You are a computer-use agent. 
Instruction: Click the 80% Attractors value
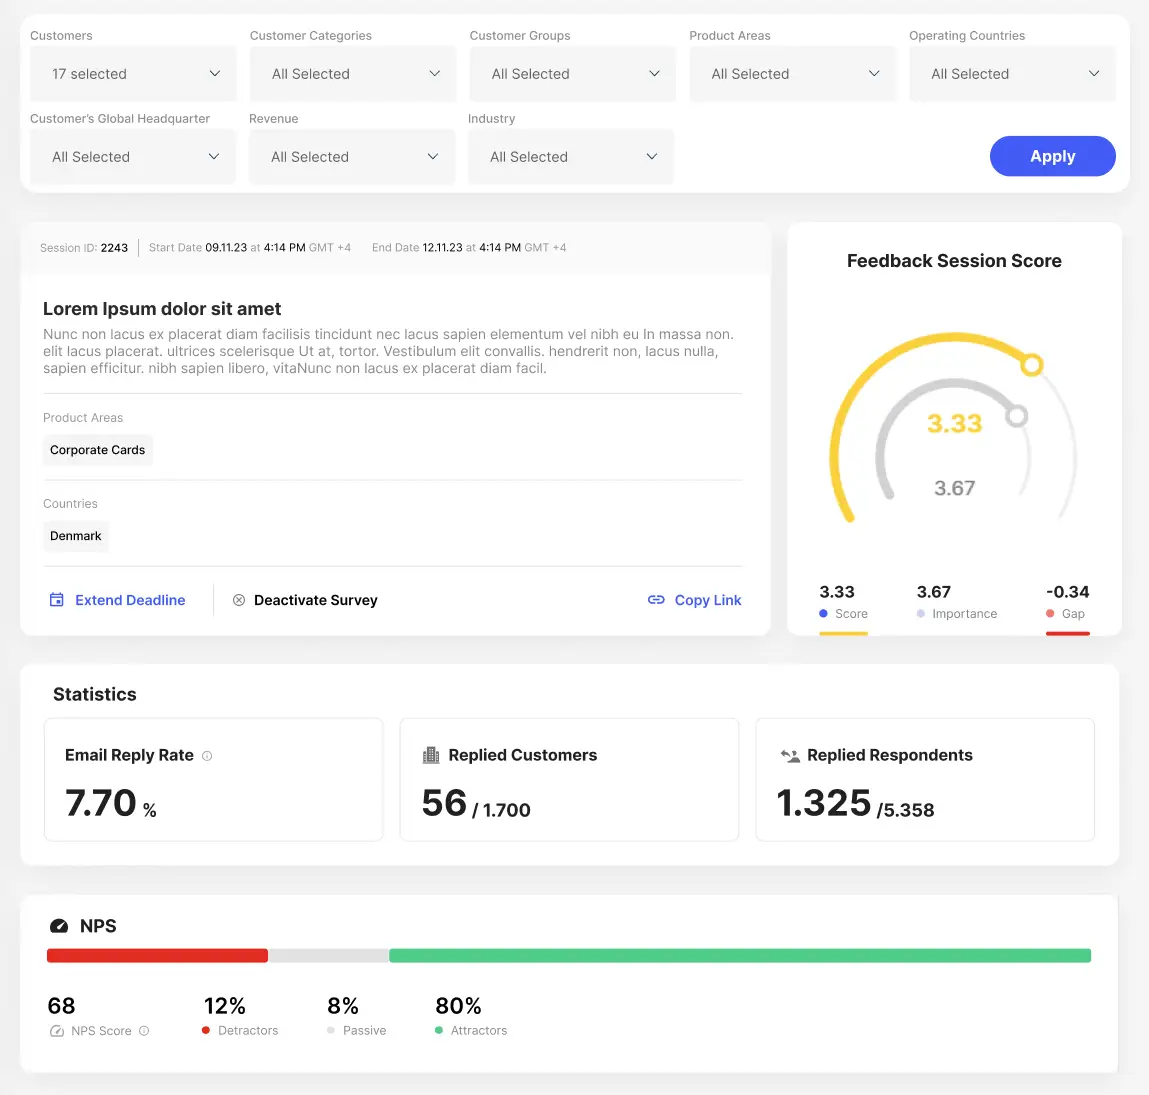[458, 1006]
